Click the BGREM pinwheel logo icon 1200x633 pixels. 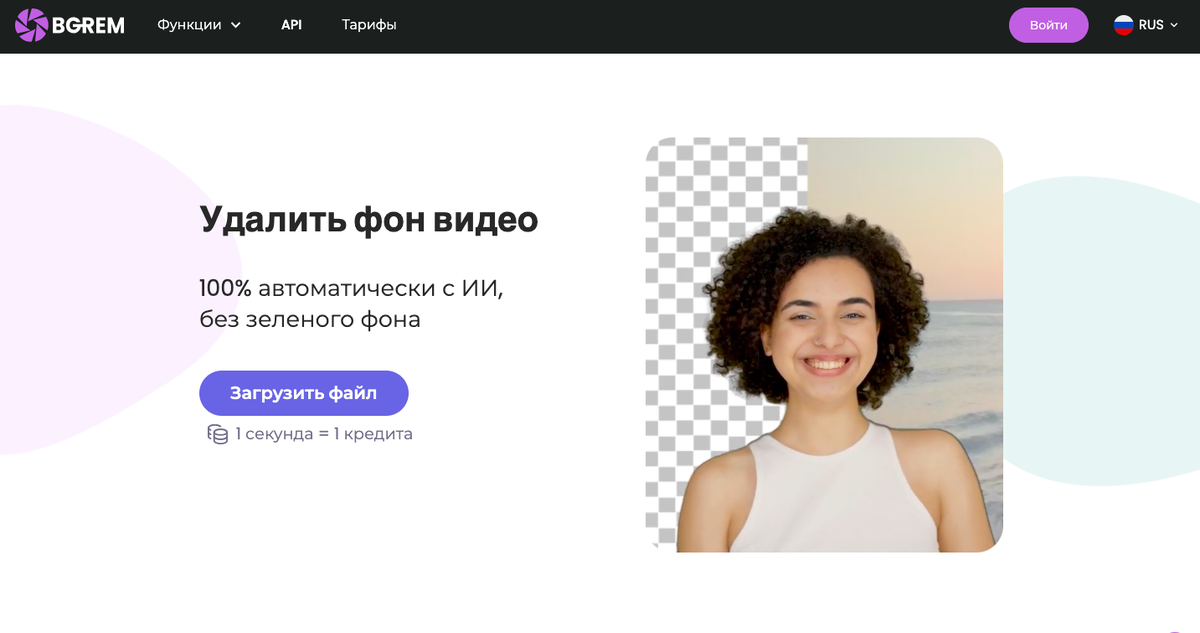point(32,24)
